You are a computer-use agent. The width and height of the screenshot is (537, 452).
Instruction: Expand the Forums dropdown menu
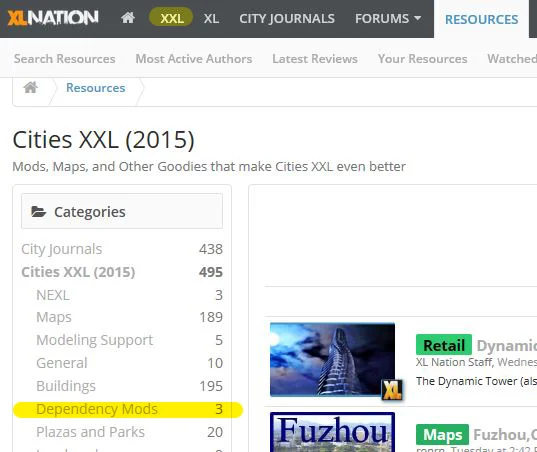tap(388, 18)
